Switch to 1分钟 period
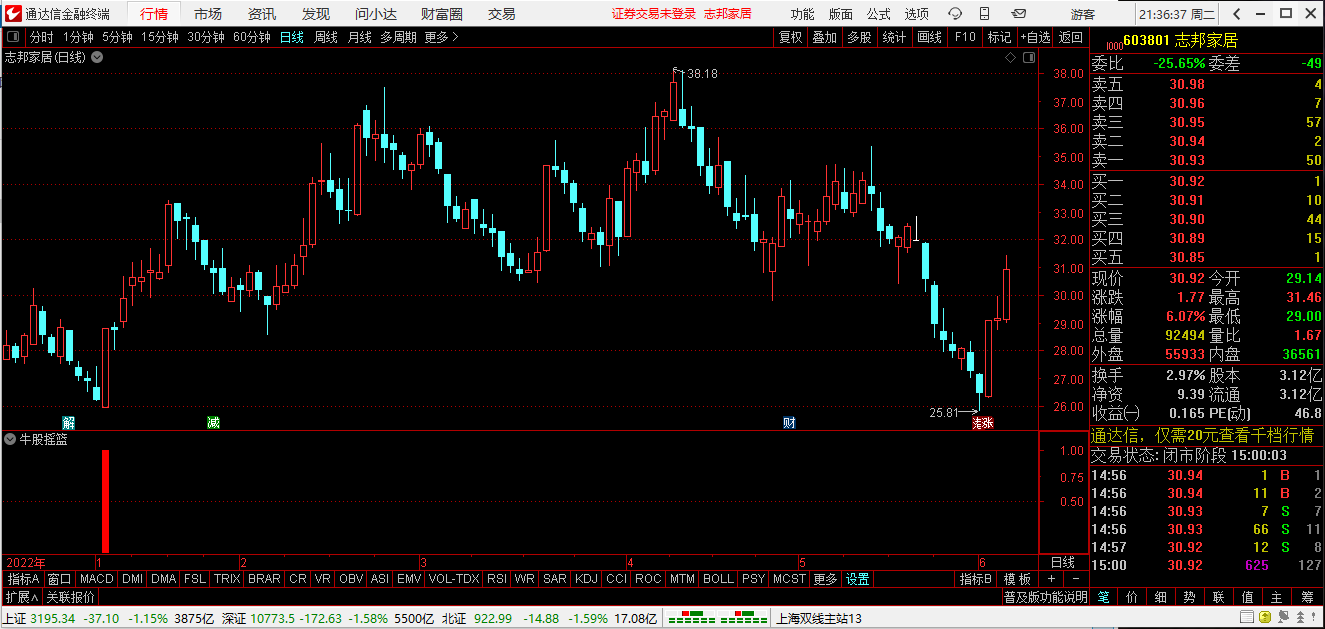 click(x=78, y=37)
